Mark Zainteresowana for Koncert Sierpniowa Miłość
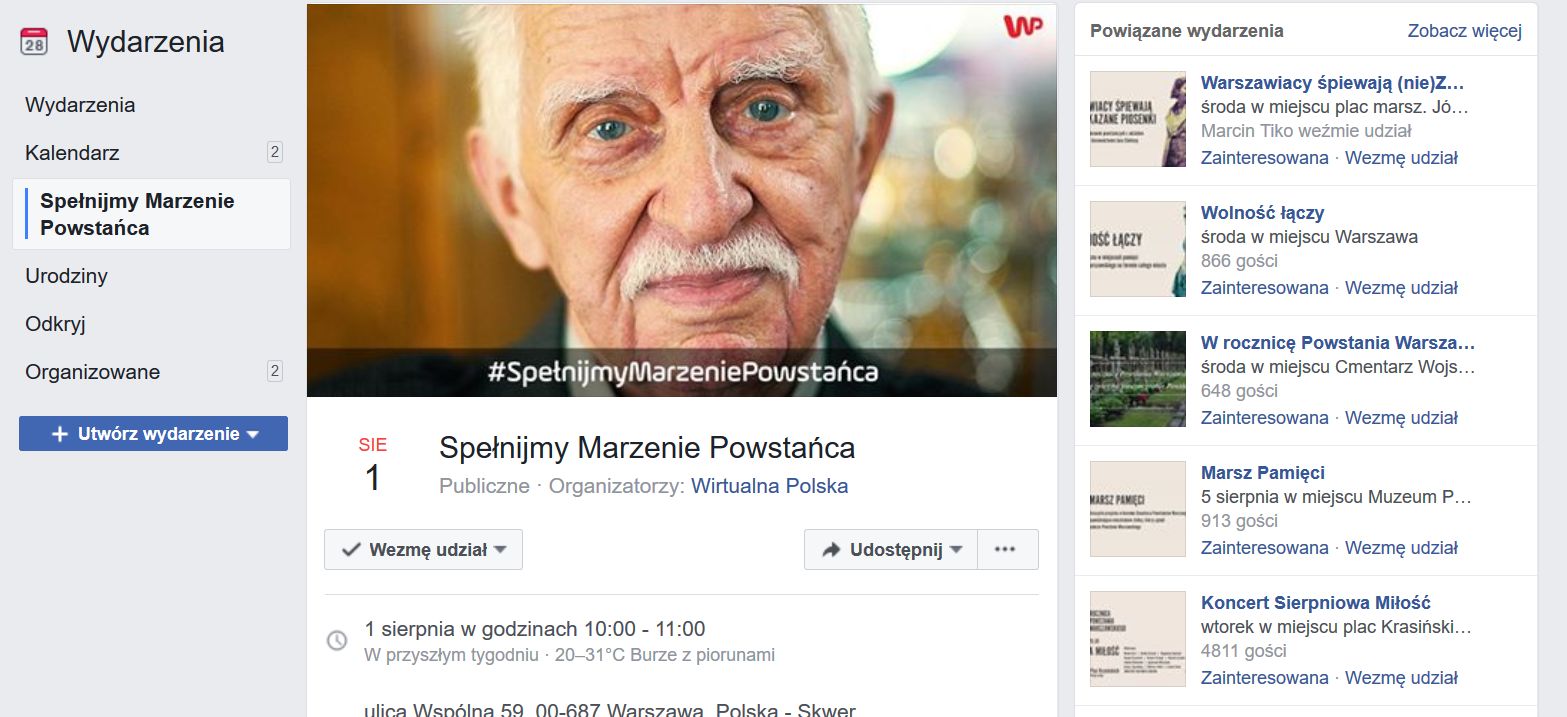This screenshot has width=1567, height=717. point(1264,678)
